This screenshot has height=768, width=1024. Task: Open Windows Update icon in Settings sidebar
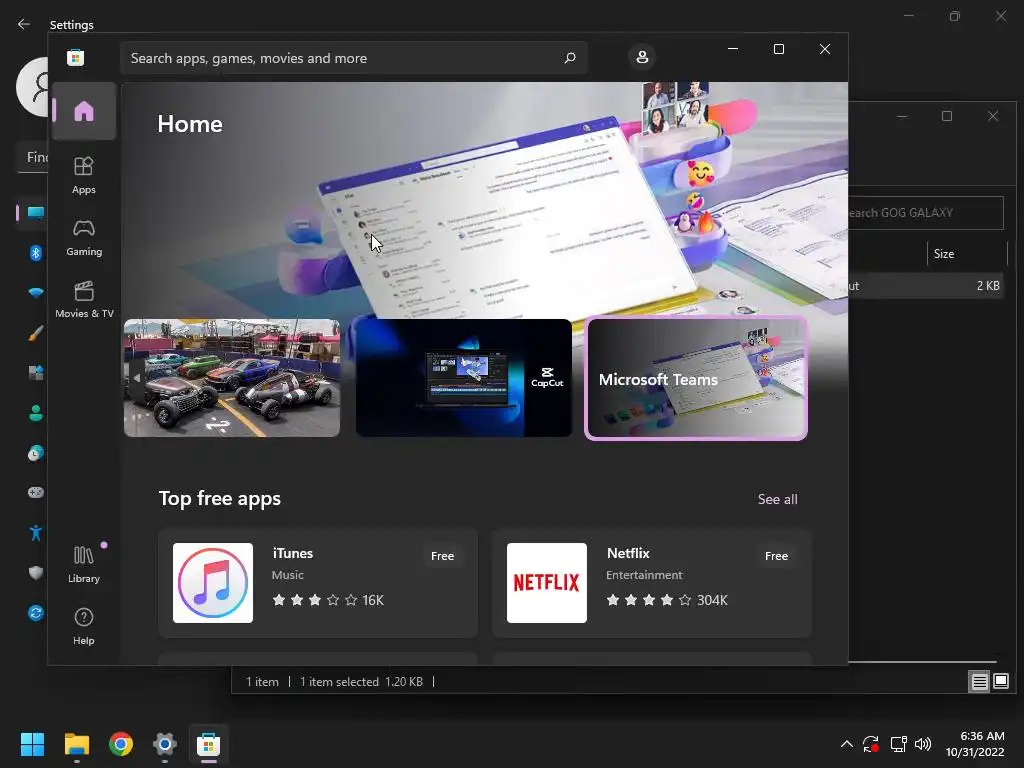click(36, 613)
